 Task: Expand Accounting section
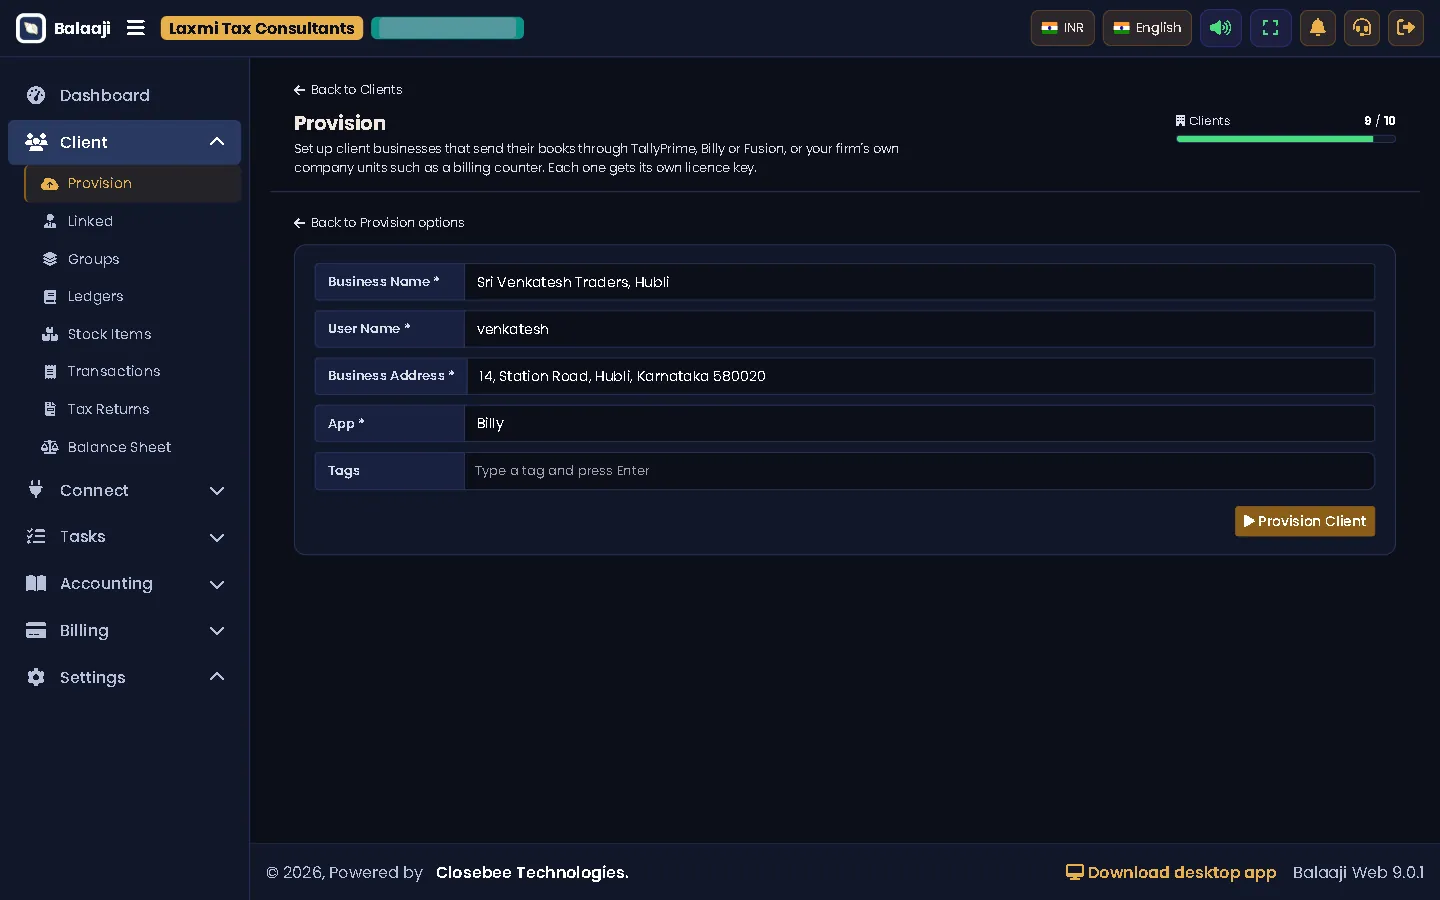(124, 584)
